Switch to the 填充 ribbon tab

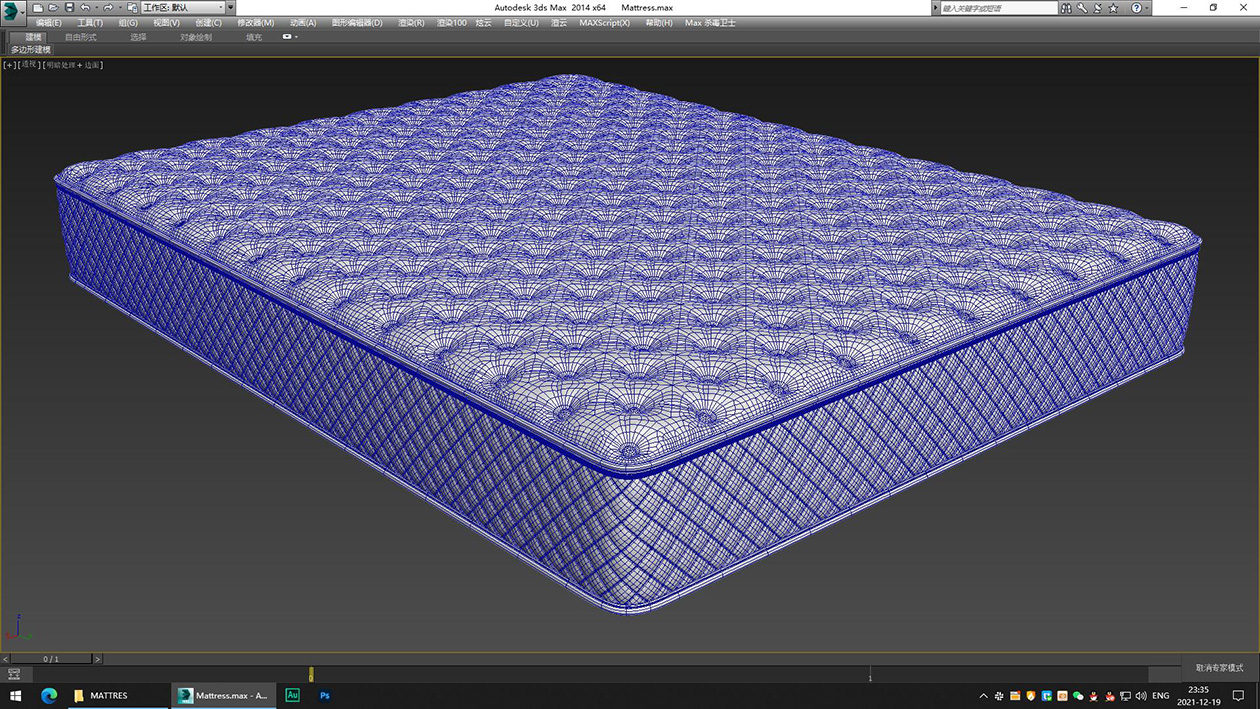click(x=254, y=37)
